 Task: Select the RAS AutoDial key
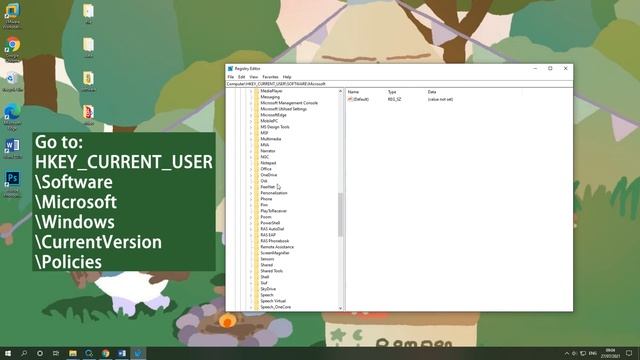point(272,229)
